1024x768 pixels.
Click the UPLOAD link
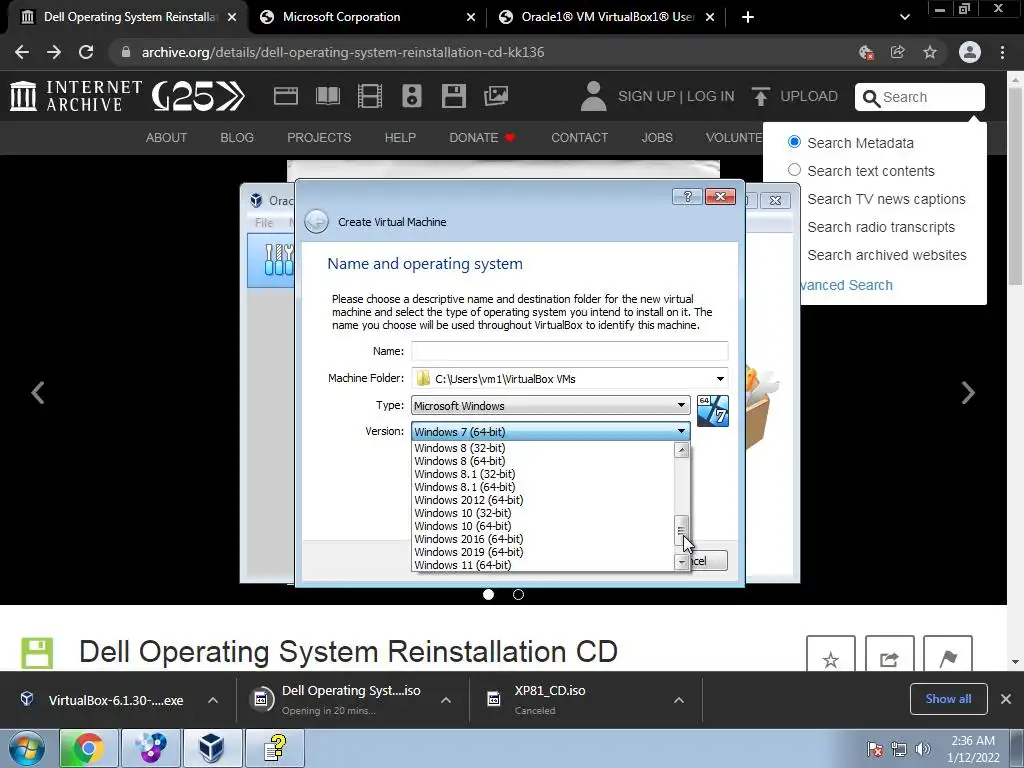click(x=808, y=96)
